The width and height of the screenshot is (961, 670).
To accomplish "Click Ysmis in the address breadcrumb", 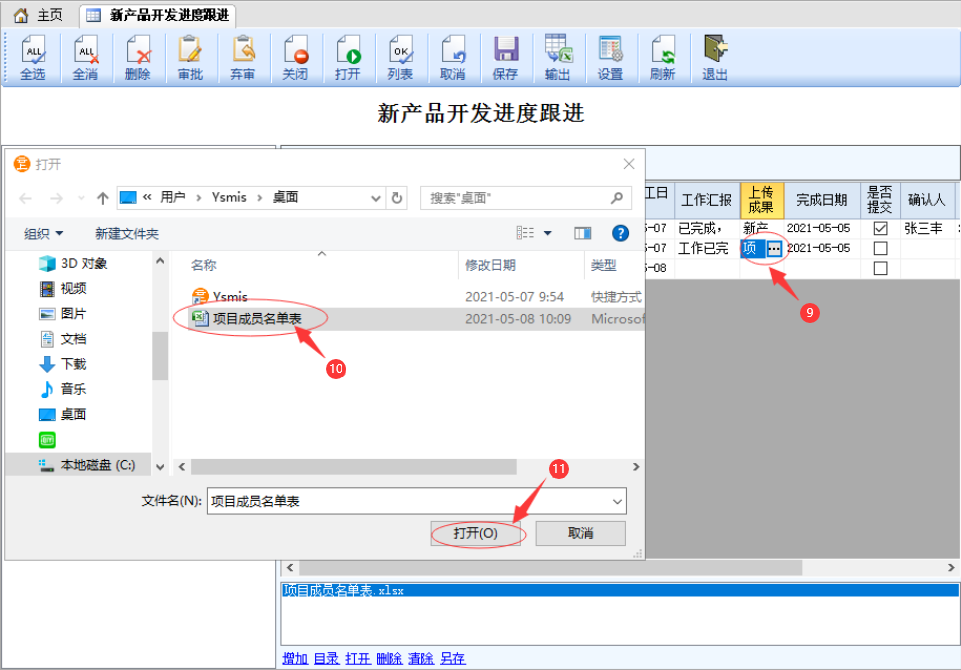I will tap(229, 197).
